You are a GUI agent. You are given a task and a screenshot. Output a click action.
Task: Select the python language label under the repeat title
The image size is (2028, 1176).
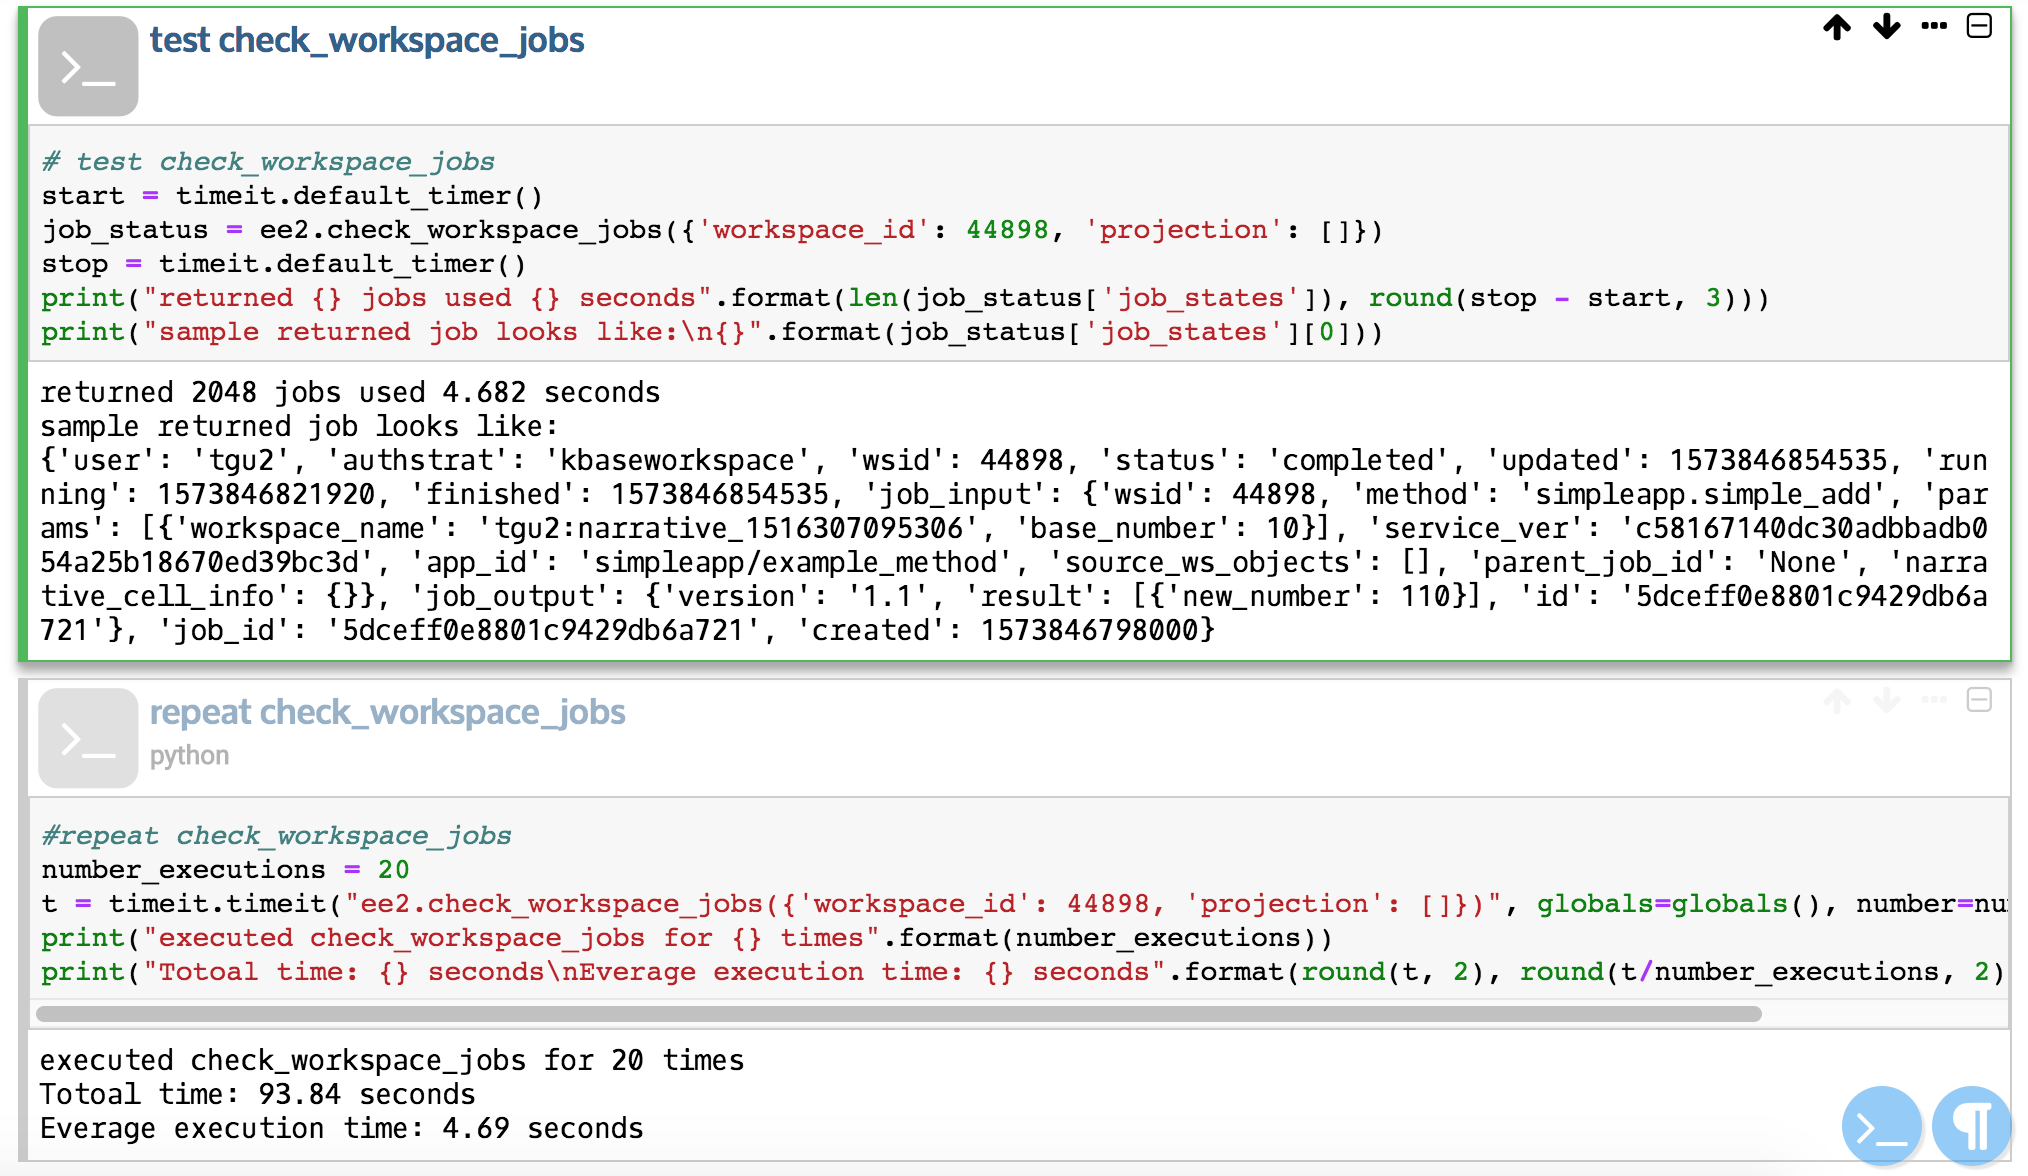click(189, 756)
